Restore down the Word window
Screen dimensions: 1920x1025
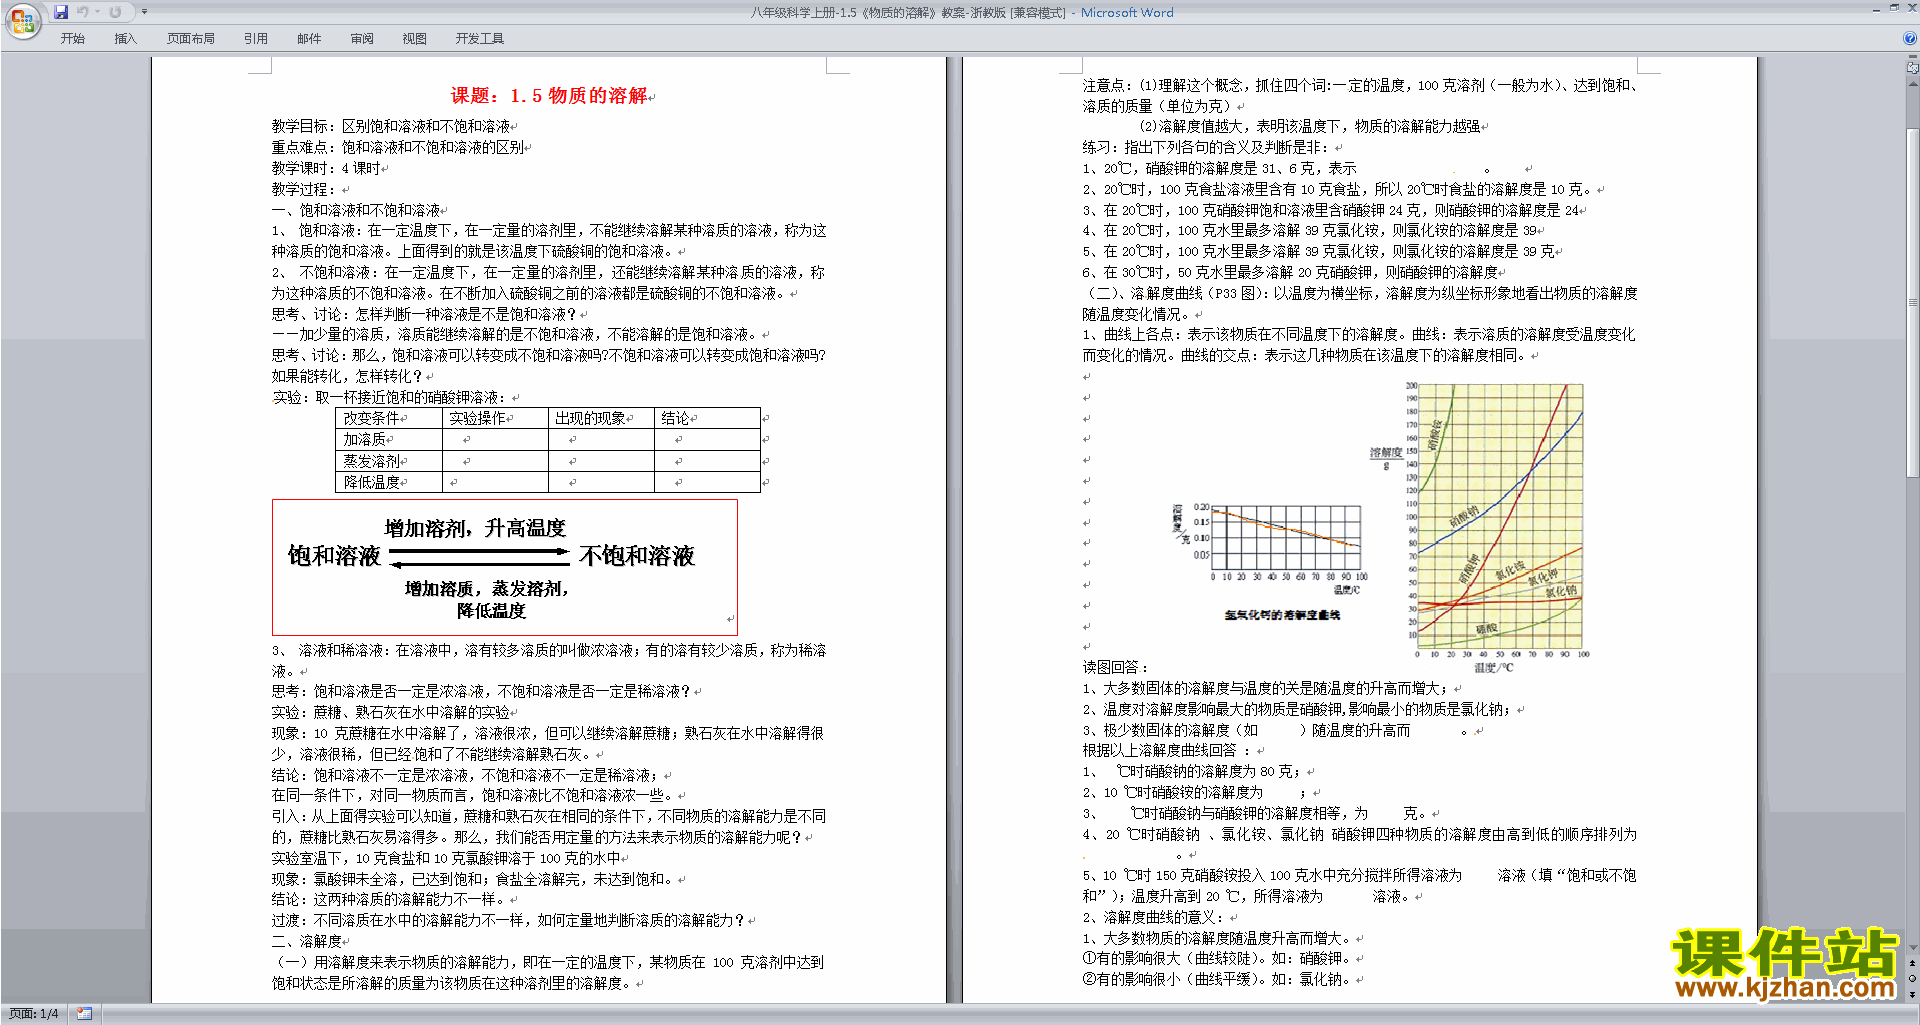click(x=1894, y=8)
